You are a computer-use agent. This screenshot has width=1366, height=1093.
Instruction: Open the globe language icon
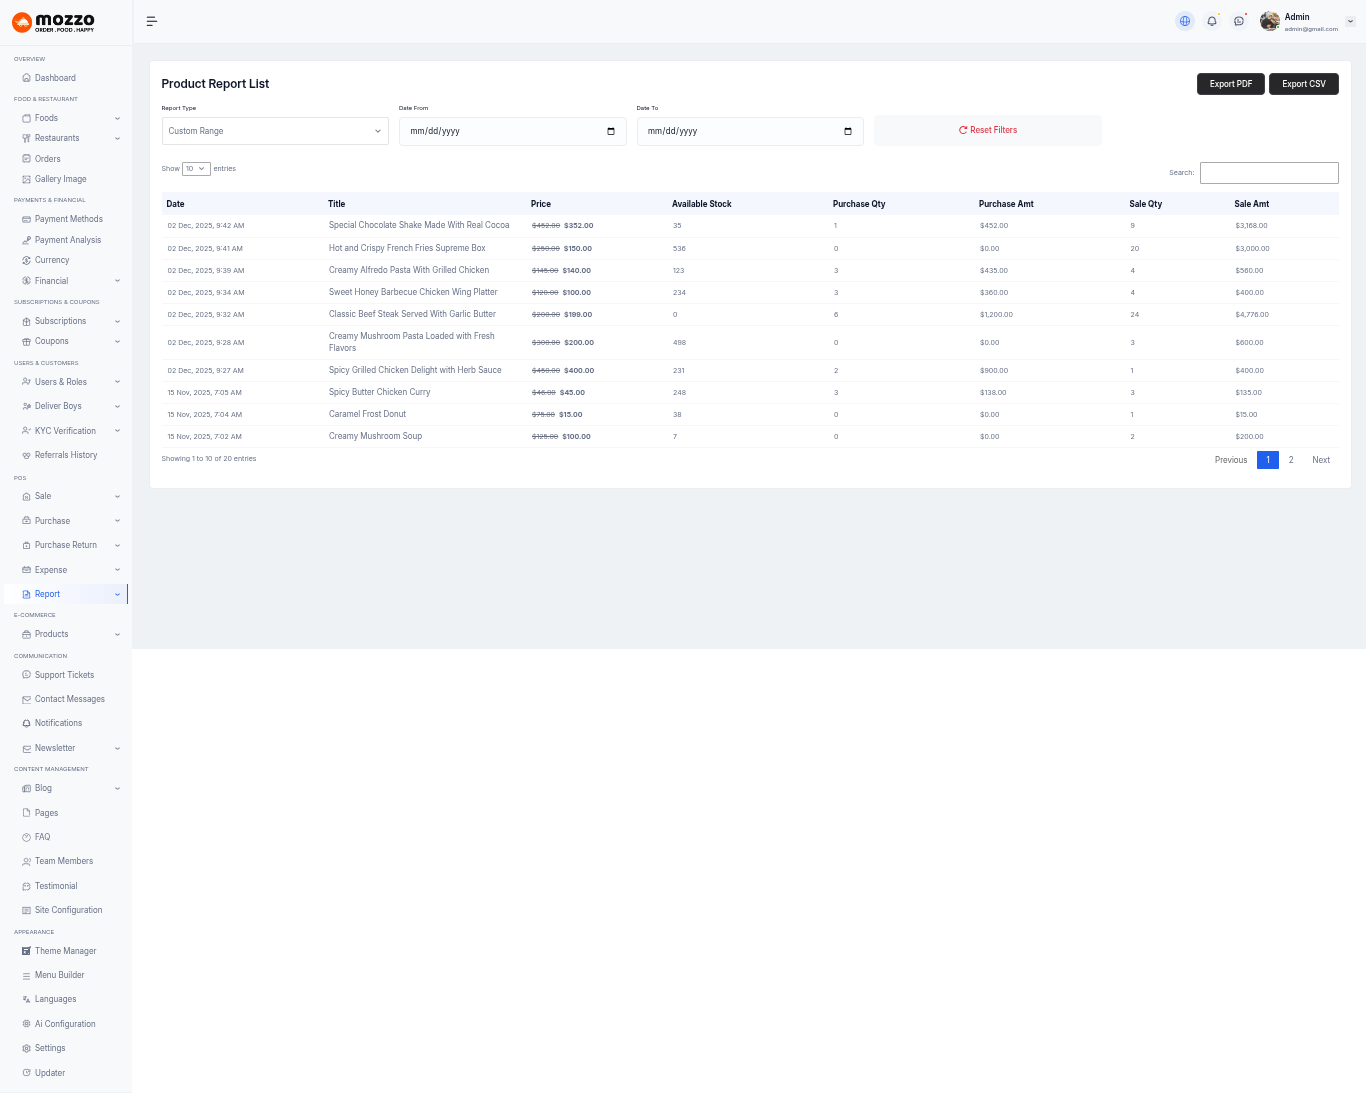point(1185,21)
